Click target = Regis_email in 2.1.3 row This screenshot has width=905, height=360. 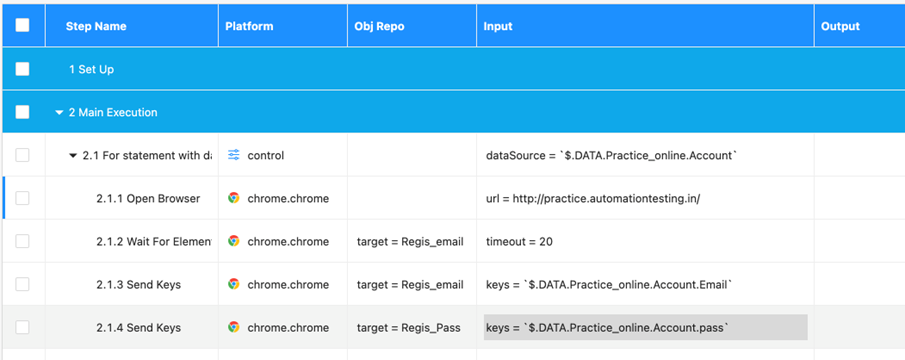coord(410,284)
